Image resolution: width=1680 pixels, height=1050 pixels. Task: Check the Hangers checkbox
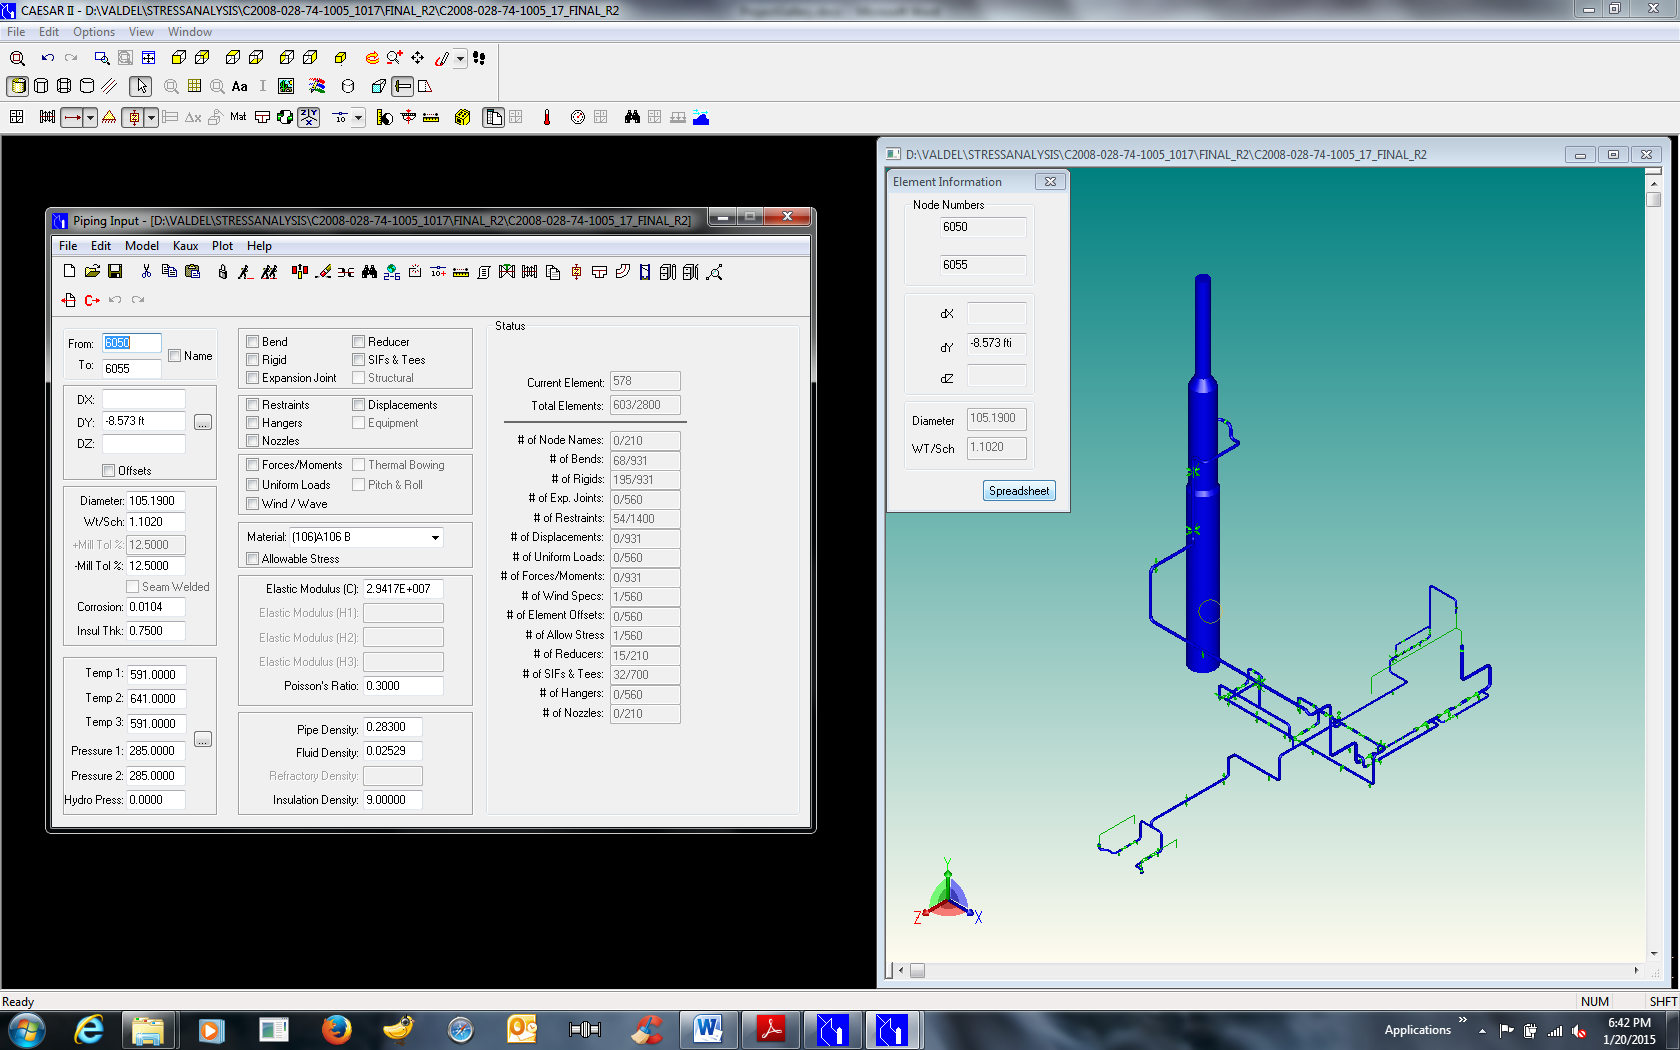253,423
